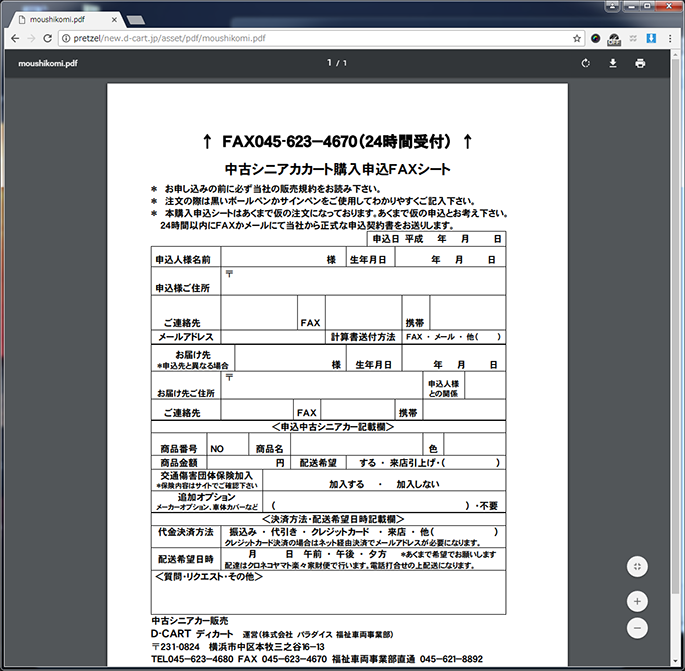This screenshot has width=685, height=671.
Task: Rotate the PDF clockwise
Action: tap(585, 63)
